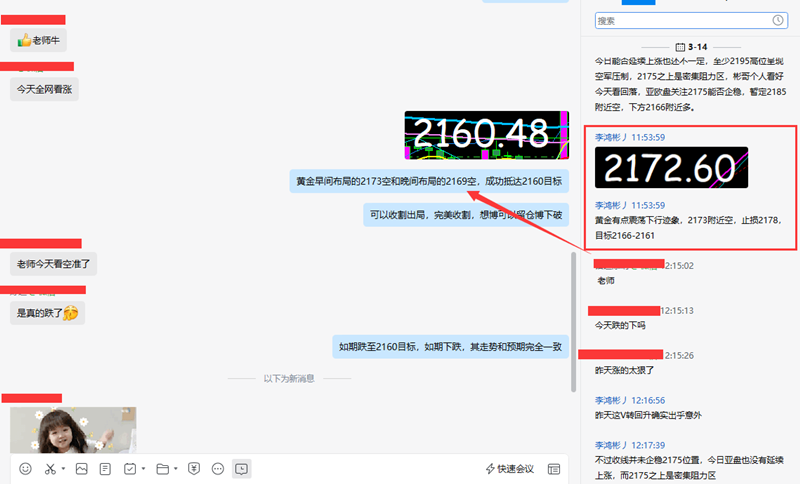Open the side panel layout icon
Image resolution: width=800 pixels, height=484 pixels.
click(554, 468)
